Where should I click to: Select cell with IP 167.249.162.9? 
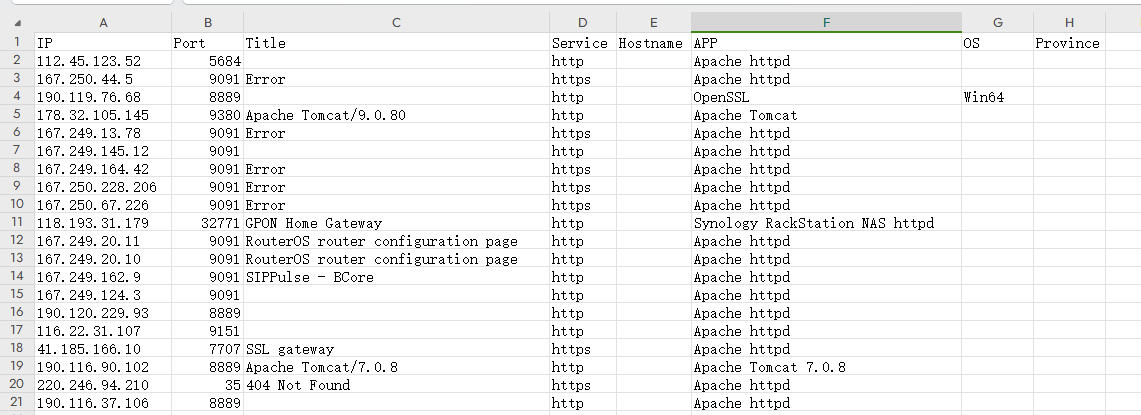click(x=103, y=277)
